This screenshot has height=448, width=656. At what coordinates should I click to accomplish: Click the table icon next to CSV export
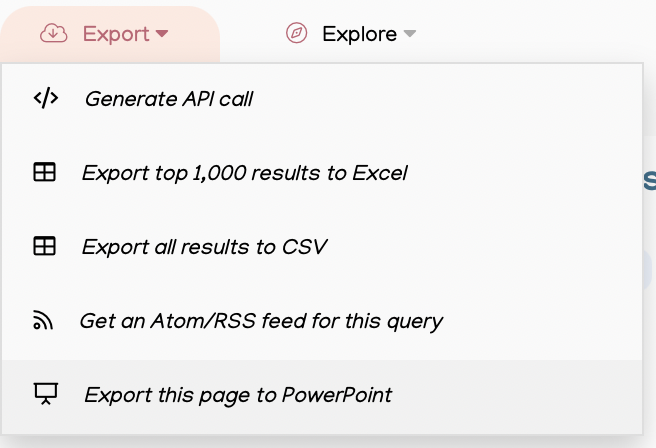click(44, 246)
